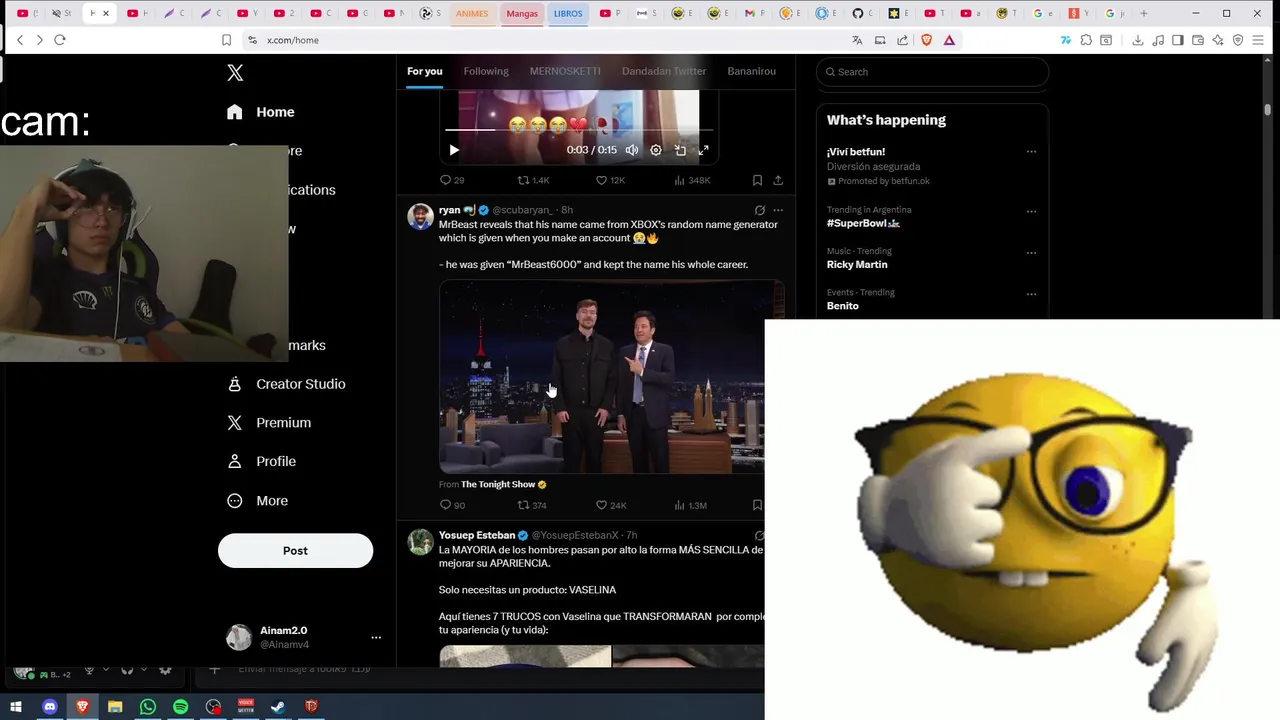Reply to ryan's post with 90 comments
The height and width of the screenshot is (720, 1280).
coord(452,505)
